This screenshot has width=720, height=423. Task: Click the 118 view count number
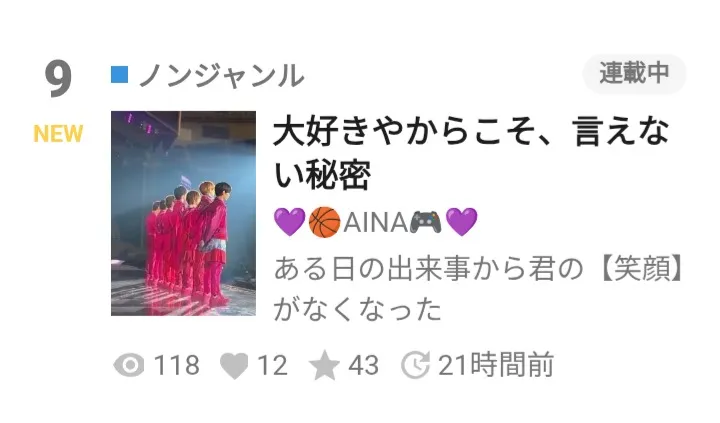pyautogui.click(x=176, y=366)
